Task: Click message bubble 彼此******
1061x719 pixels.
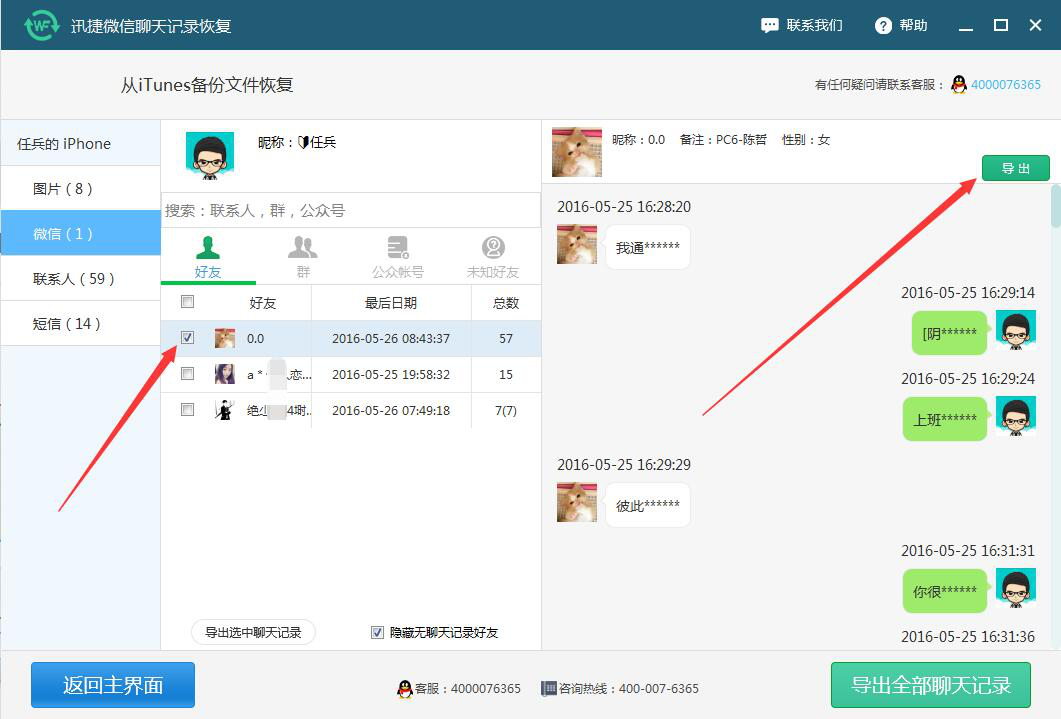Action: [x=648, y=505]
